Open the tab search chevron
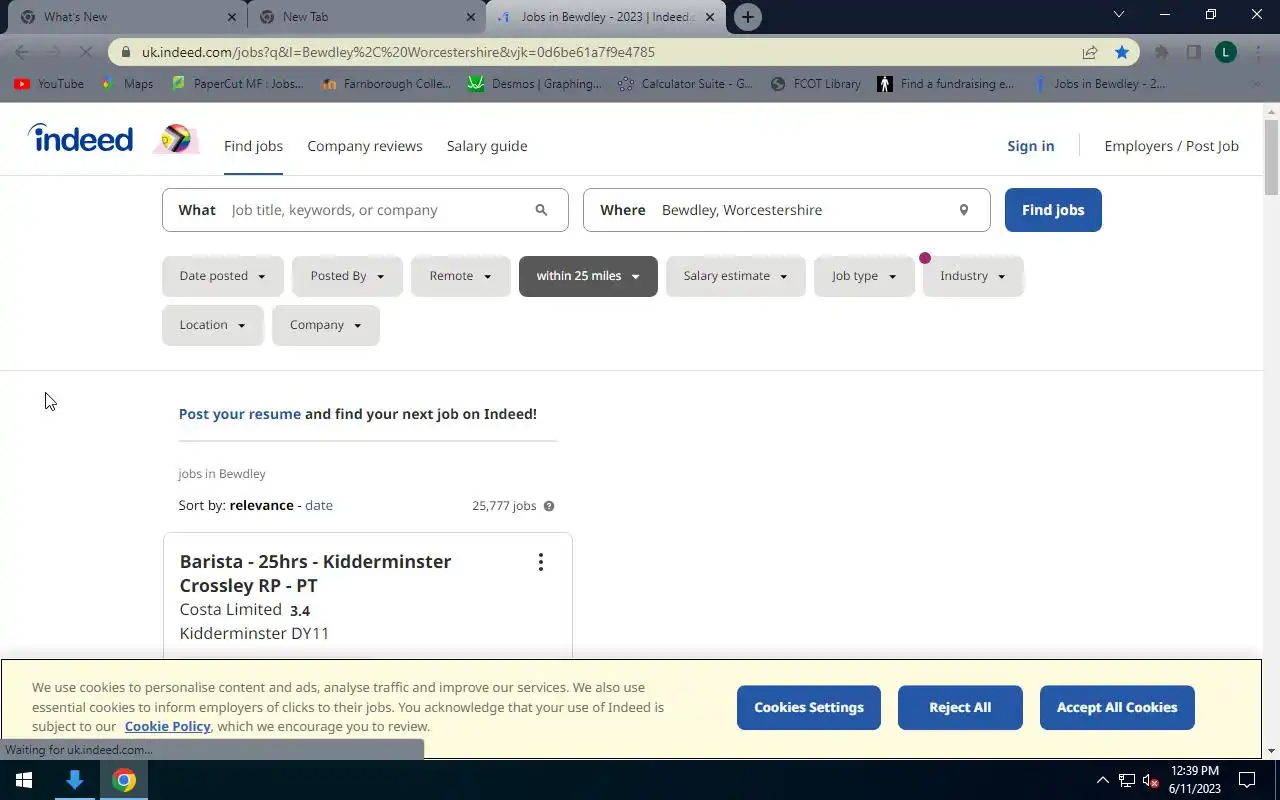 [1119, 14]
